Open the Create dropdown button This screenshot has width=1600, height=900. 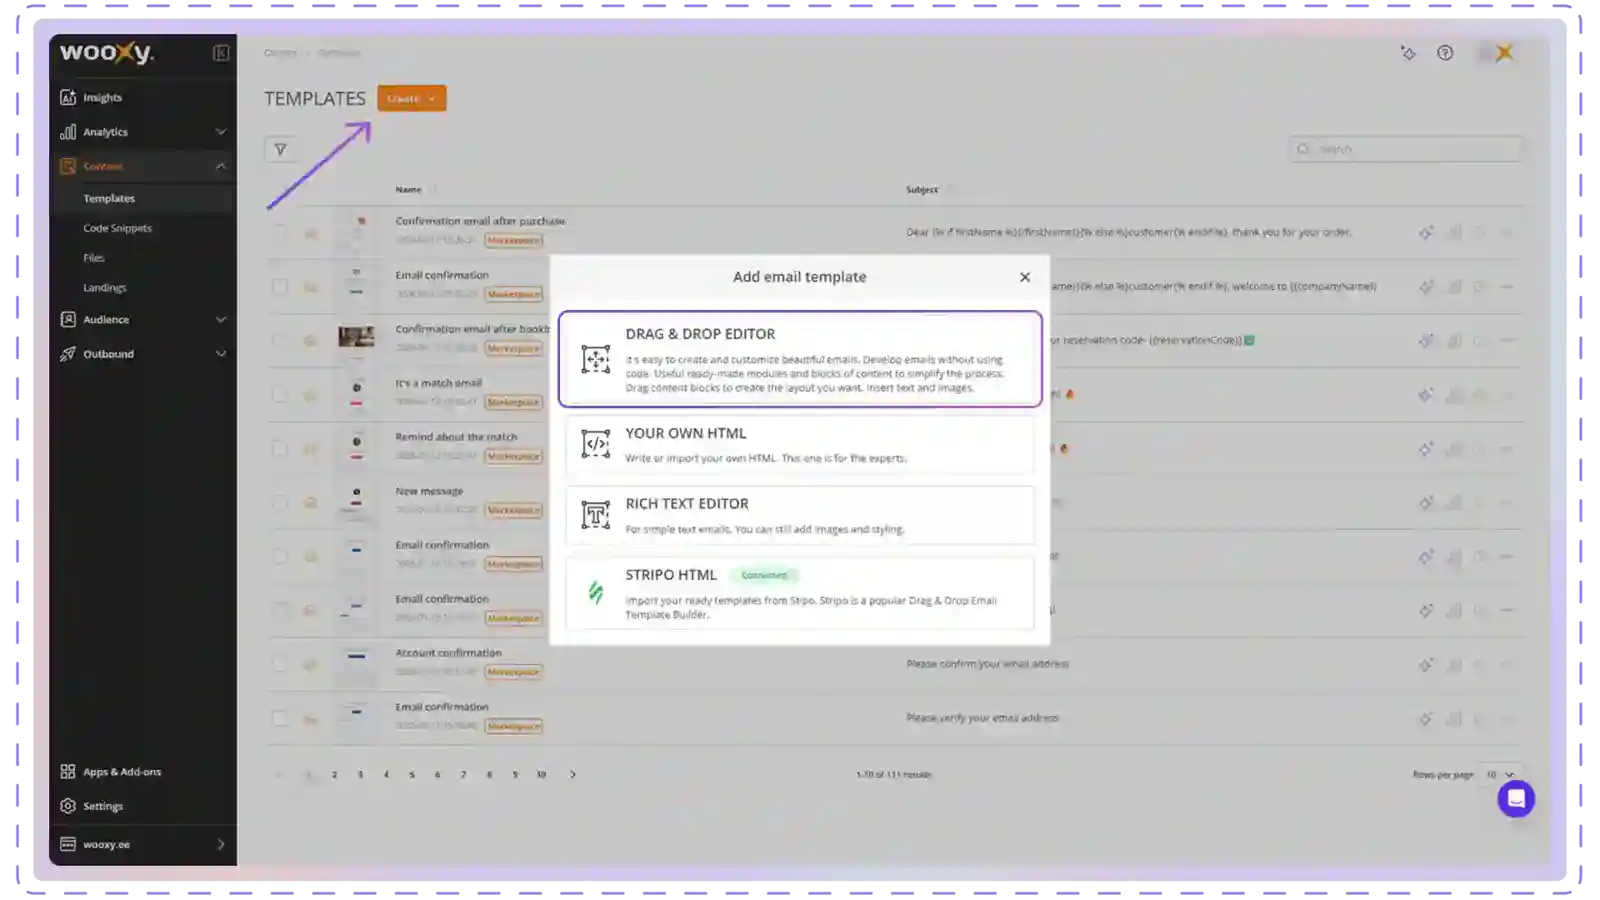pyautogui.click(x=411, y=98)
